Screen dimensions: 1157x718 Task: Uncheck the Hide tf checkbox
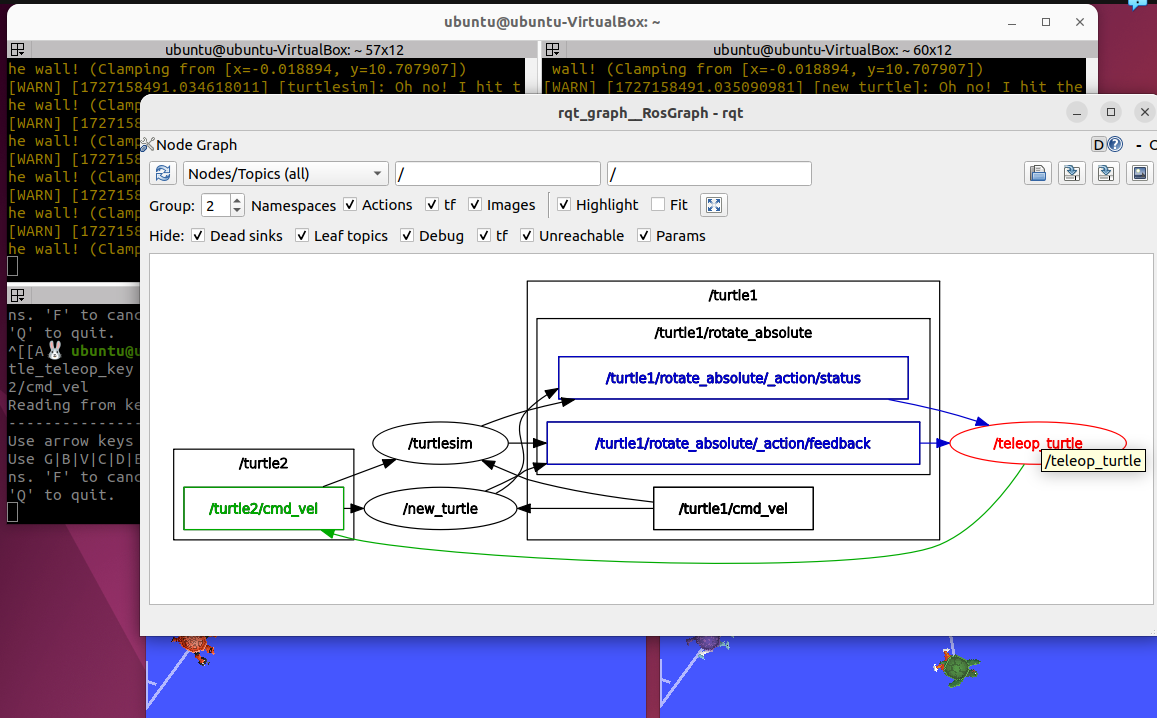pyautogui.click(x=484, y=235)
